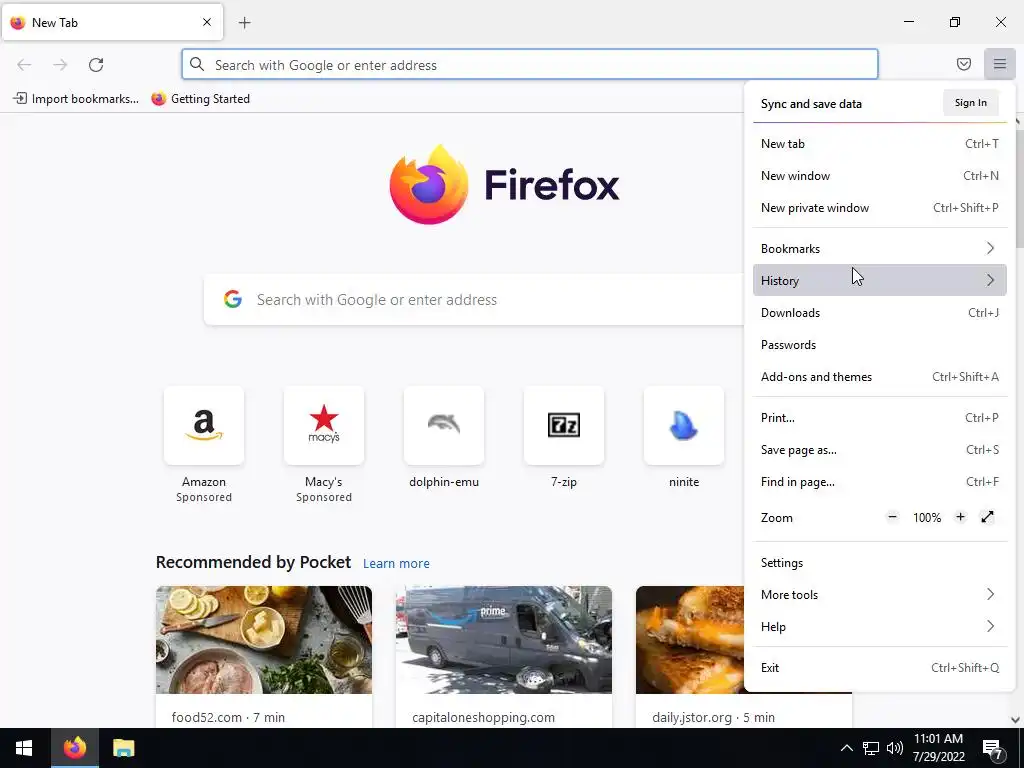This screenshot has width=1024, height=768.
Task: Click the Sign In button
Action: pos(970,103)
